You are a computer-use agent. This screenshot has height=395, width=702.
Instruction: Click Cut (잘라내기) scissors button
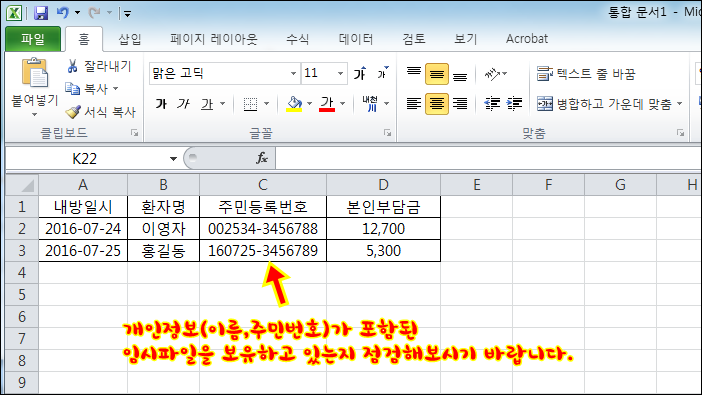99,66
